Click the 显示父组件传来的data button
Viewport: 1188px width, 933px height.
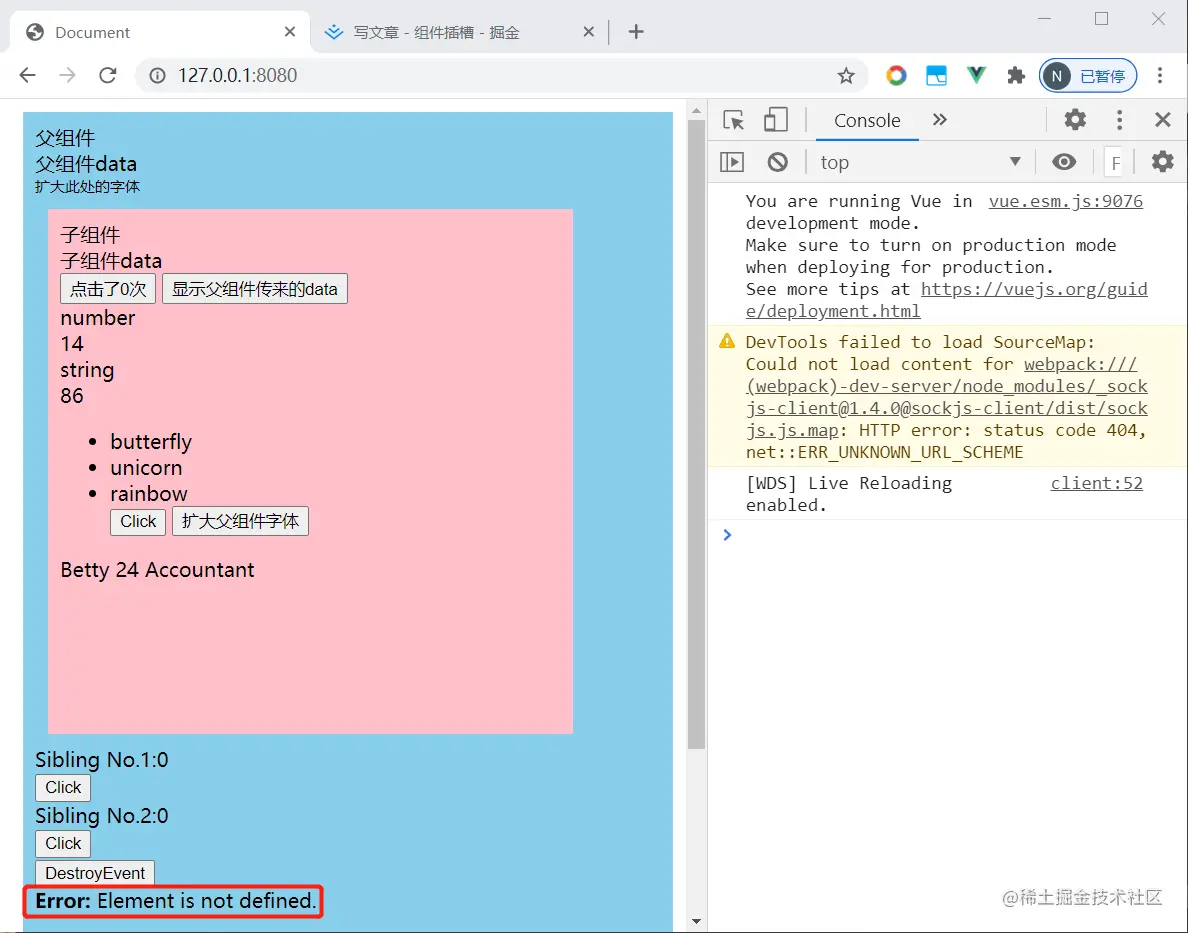point(255,289)
